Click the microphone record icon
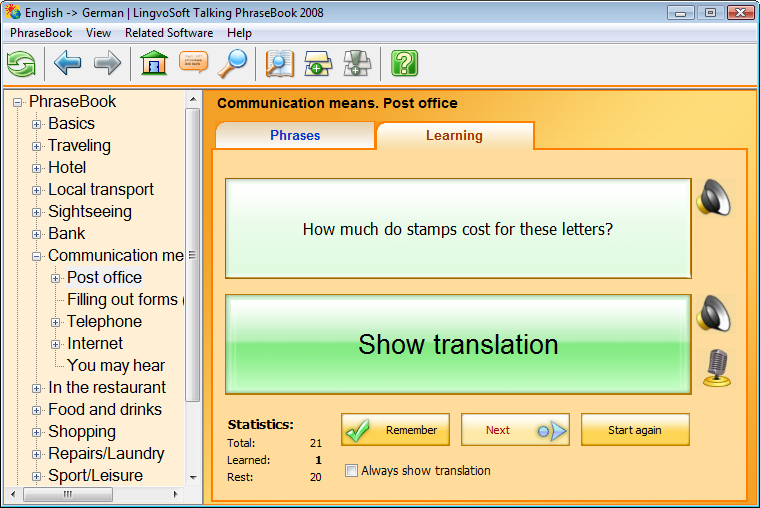Screen dimensions: 760x508 tap(717, 368)
